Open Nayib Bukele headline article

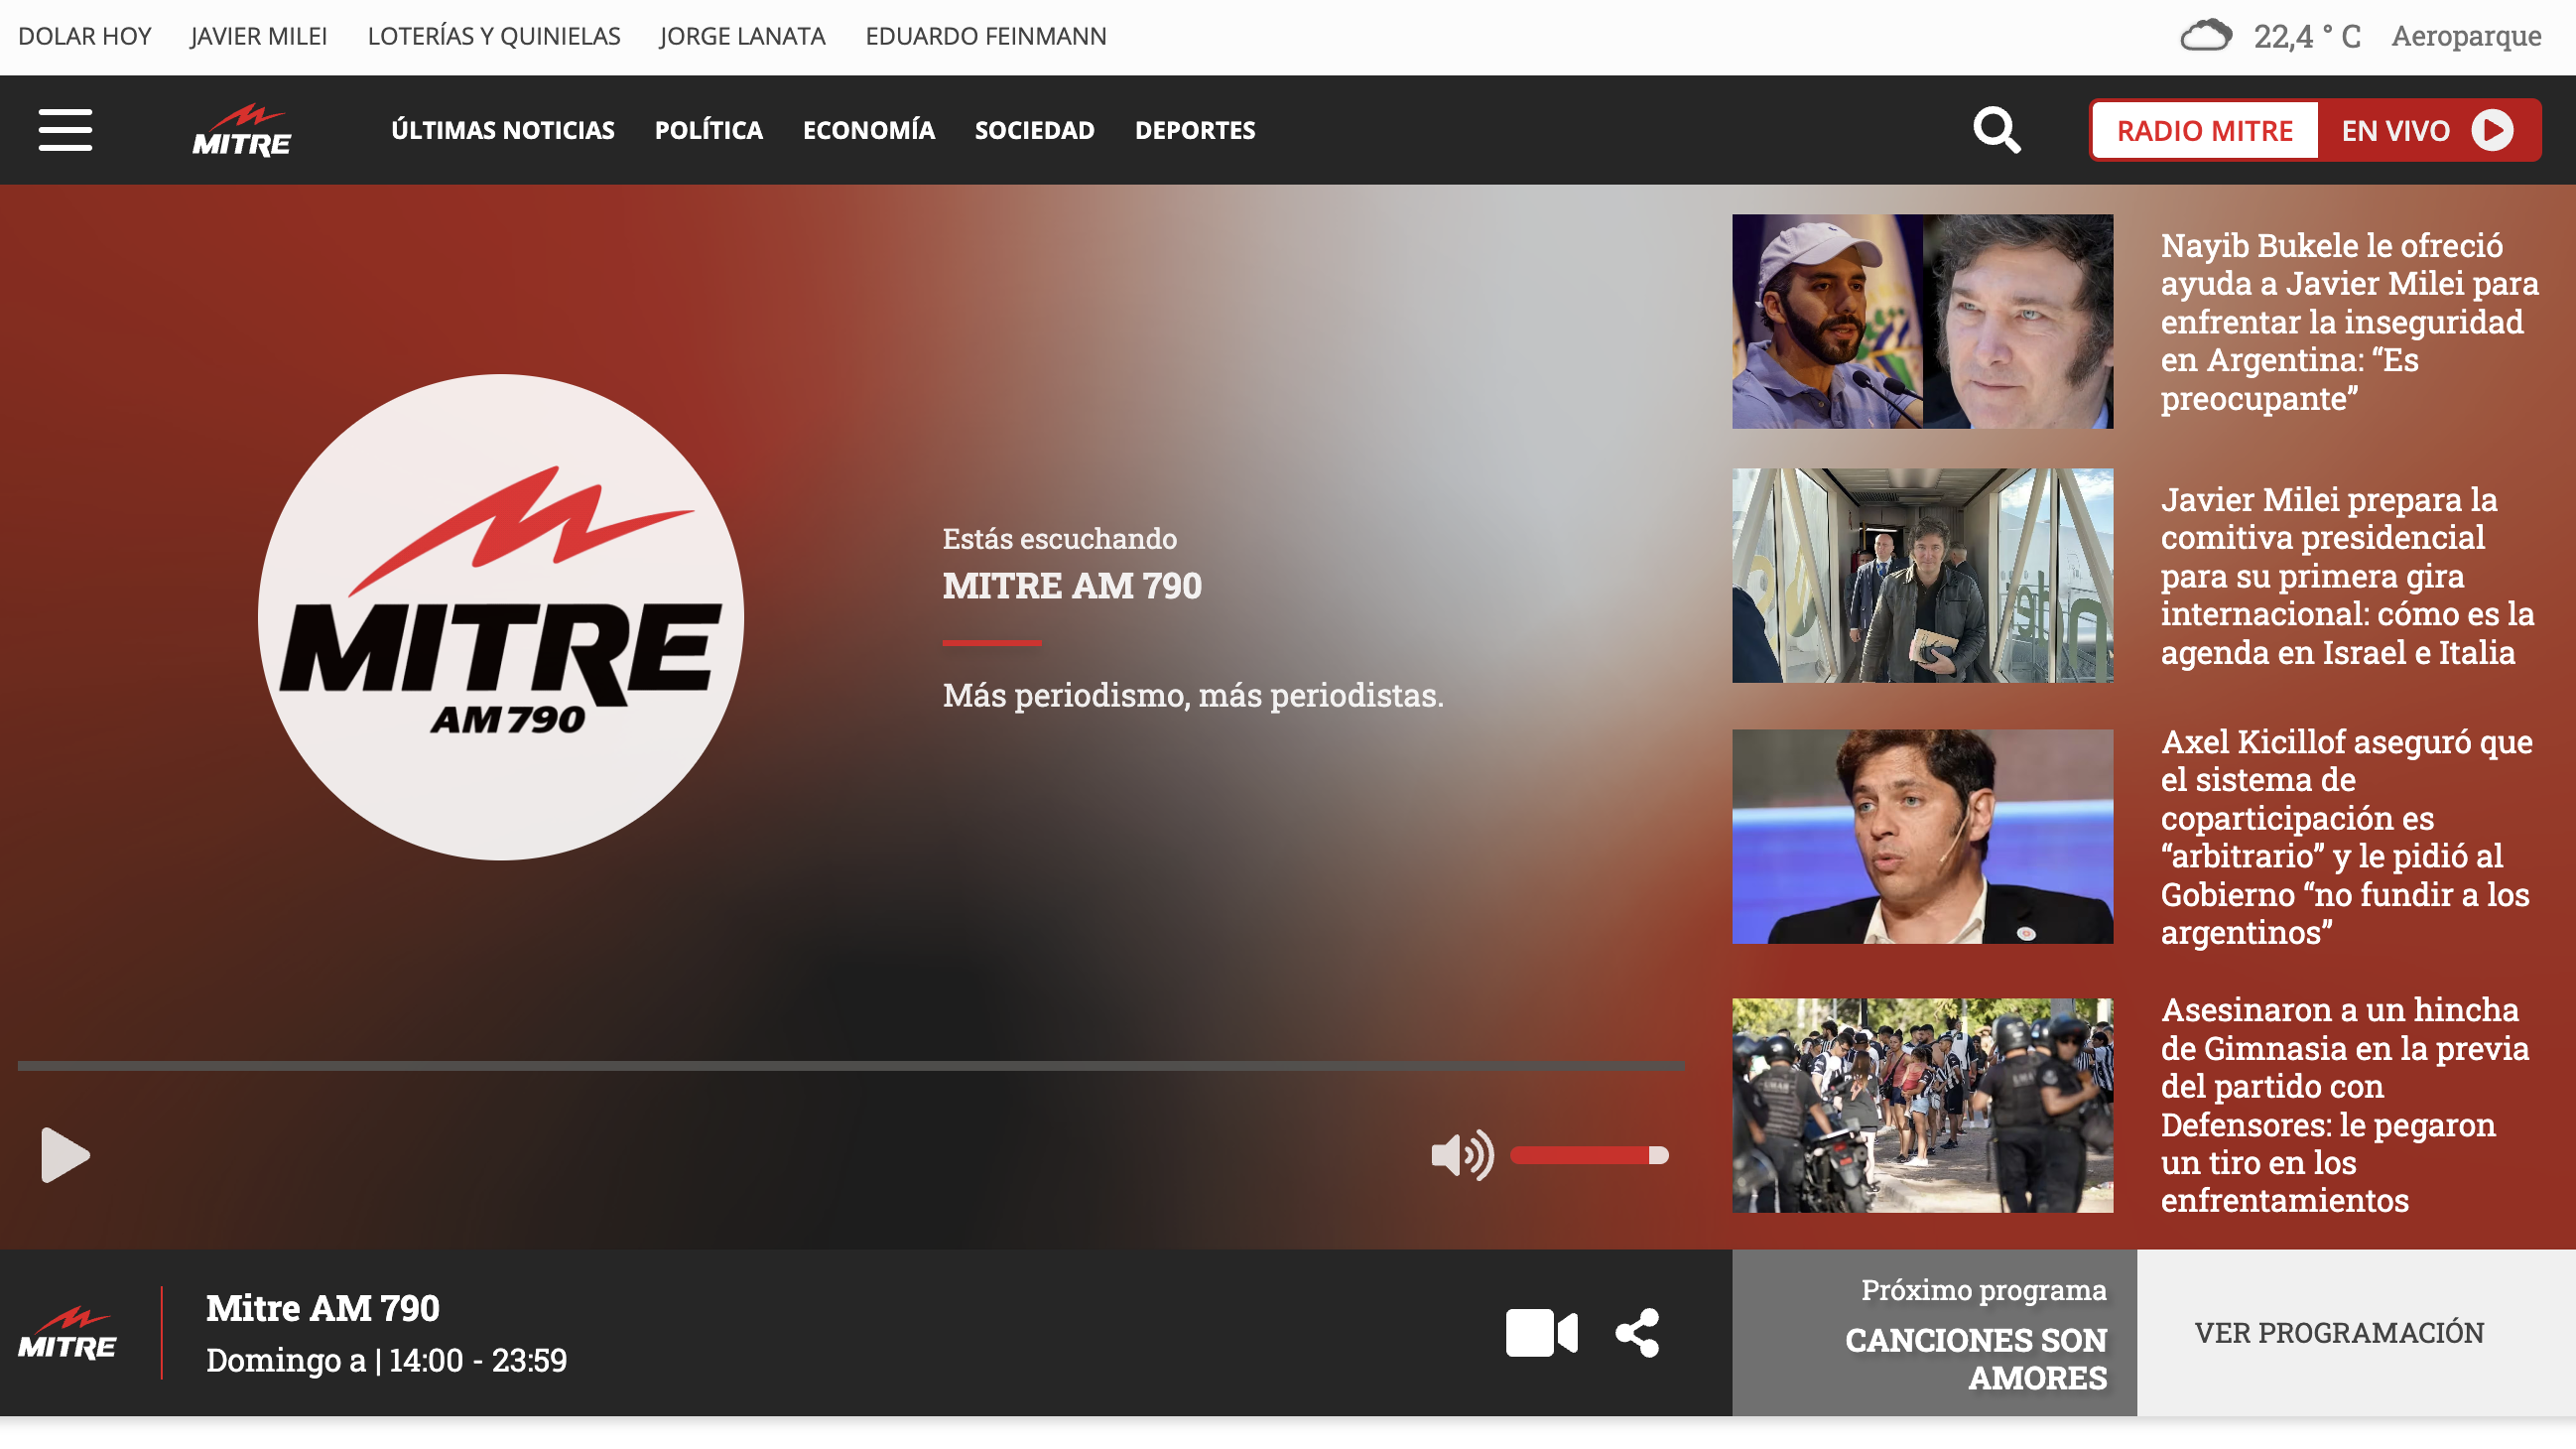[x=2350, y=321]
